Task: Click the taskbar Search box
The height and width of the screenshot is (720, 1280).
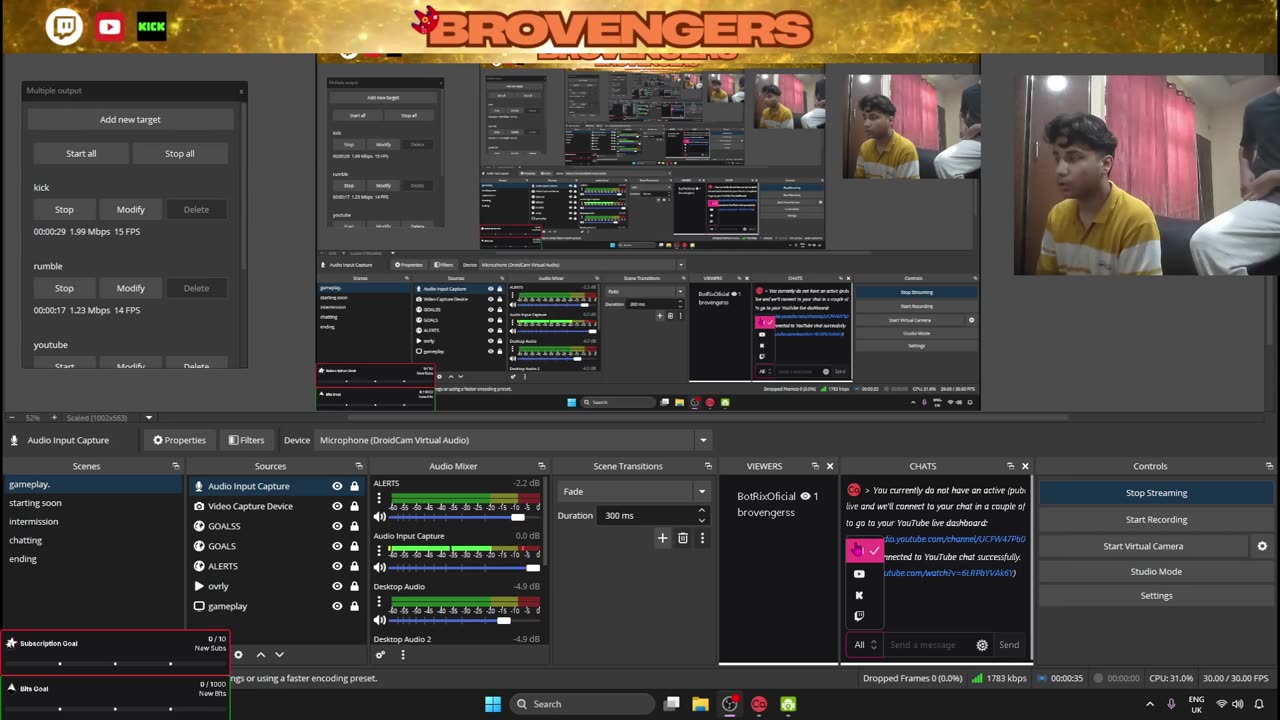Action: pos(583,704)
